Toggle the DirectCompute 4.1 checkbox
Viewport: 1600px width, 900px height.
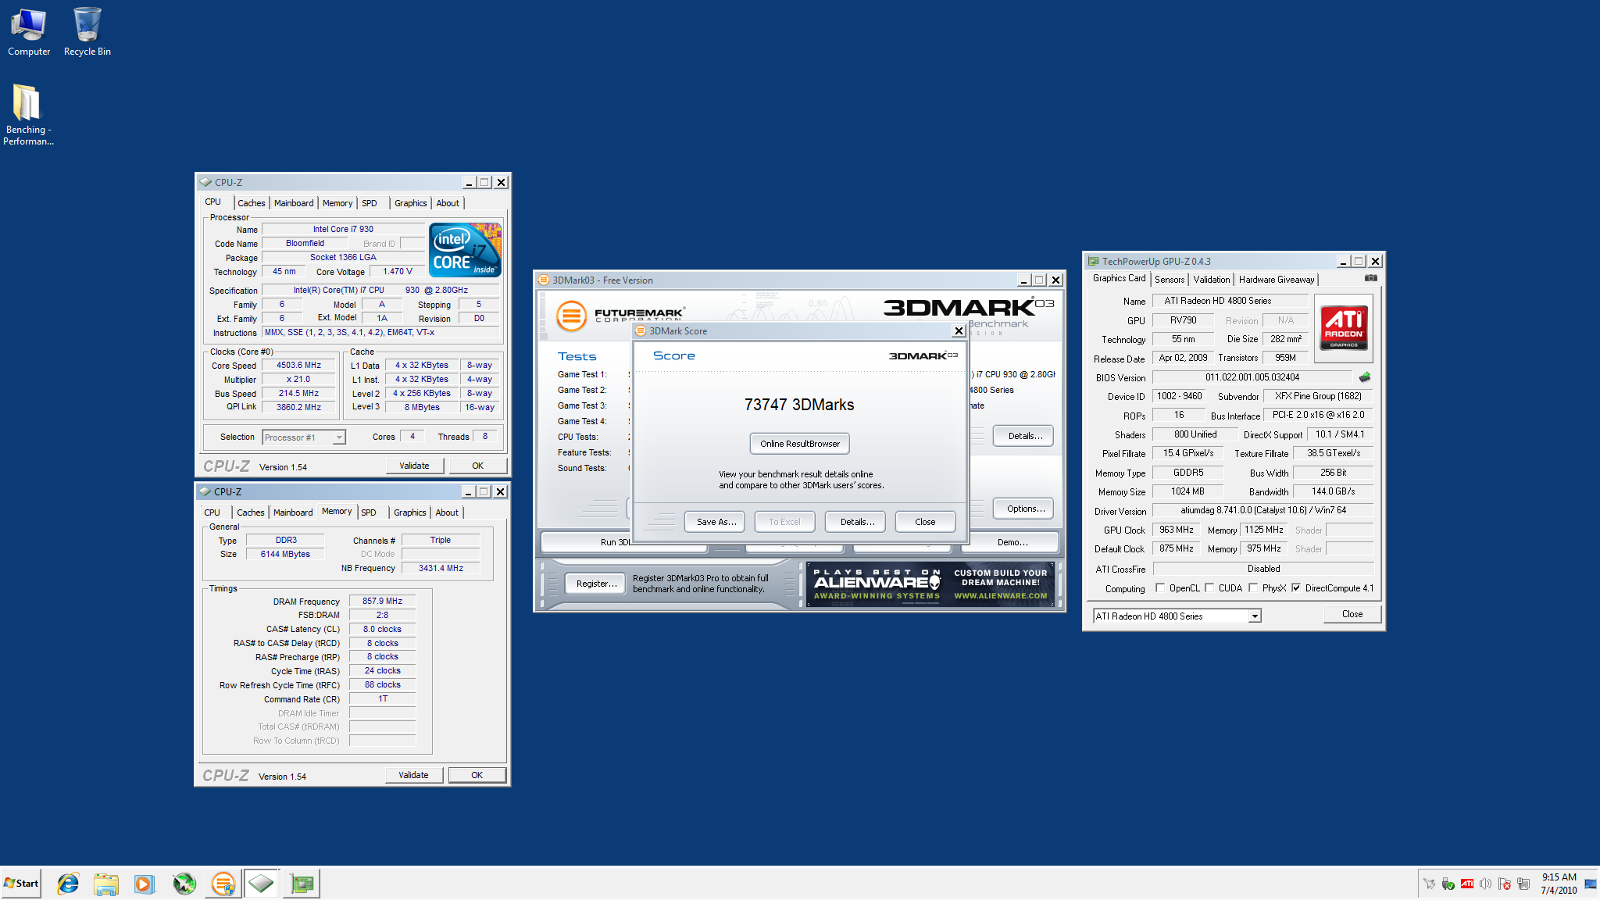(1296, 588)
